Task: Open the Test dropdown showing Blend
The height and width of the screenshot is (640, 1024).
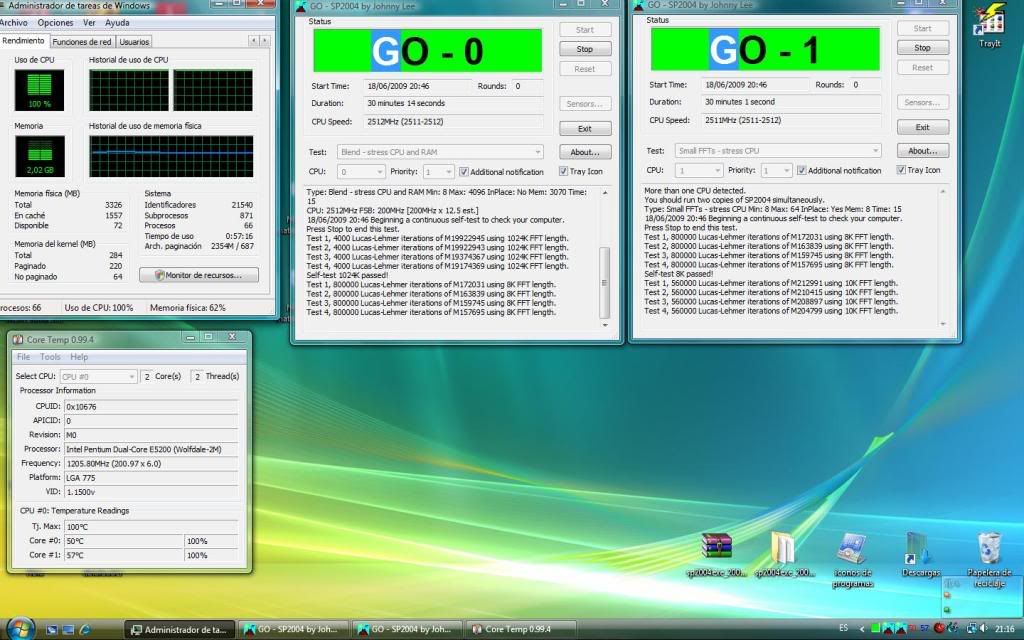Action: pyautogui.click(x=440, y=152)
